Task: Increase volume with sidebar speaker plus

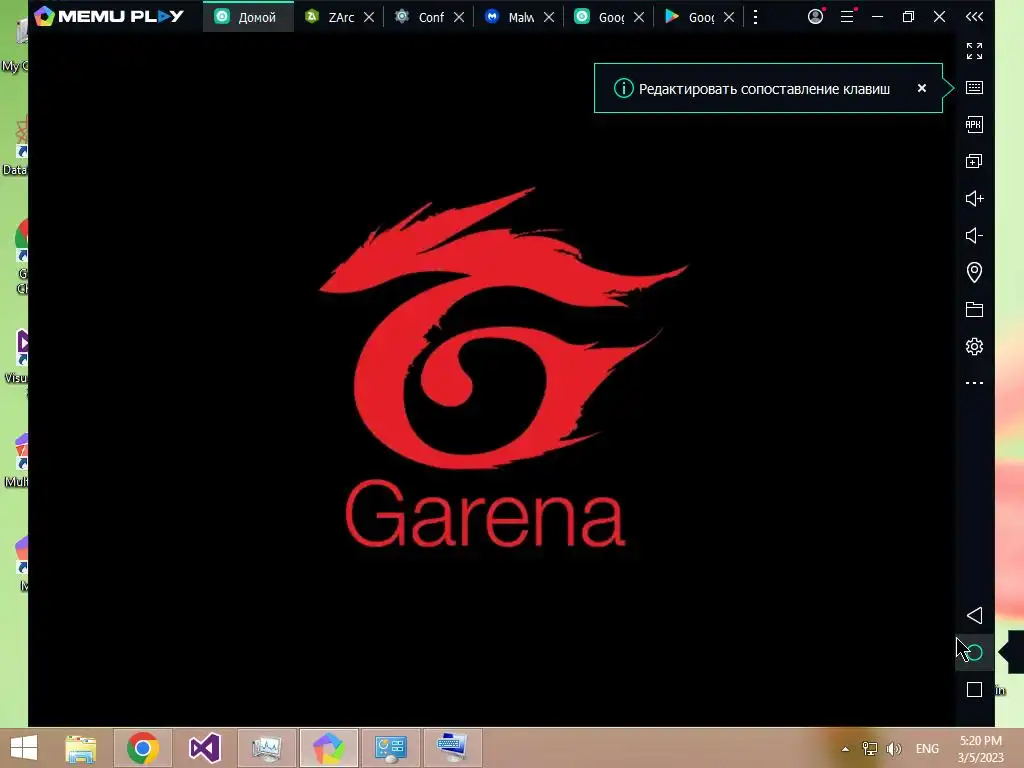Action: 974,199
